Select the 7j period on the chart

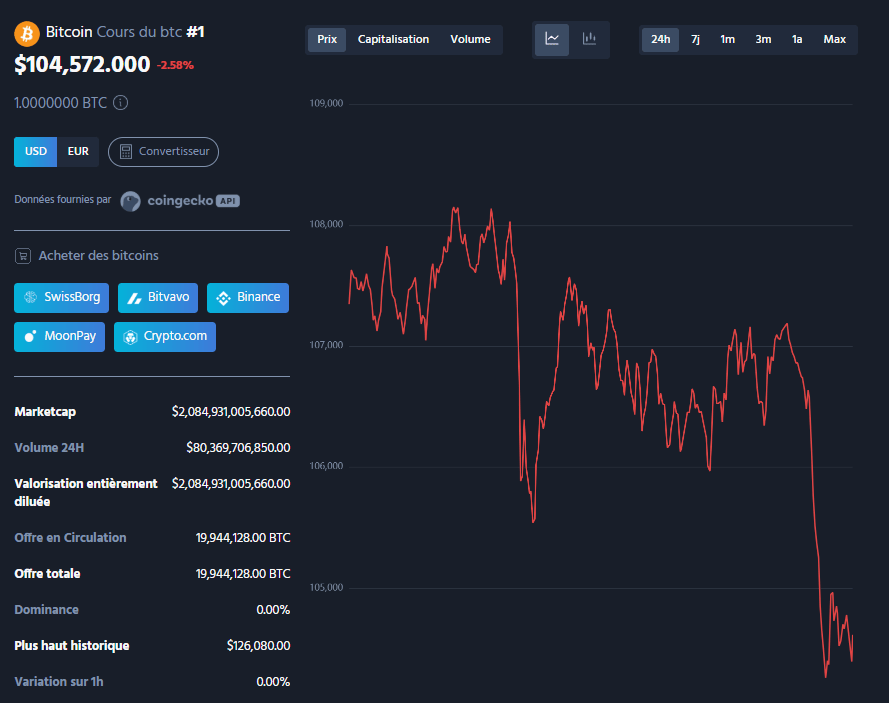tap(695, 39)
